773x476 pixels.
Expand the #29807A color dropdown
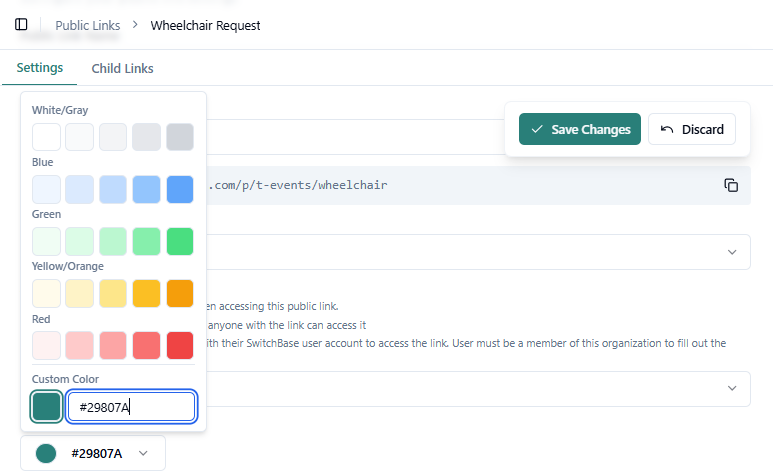[144, 453]
